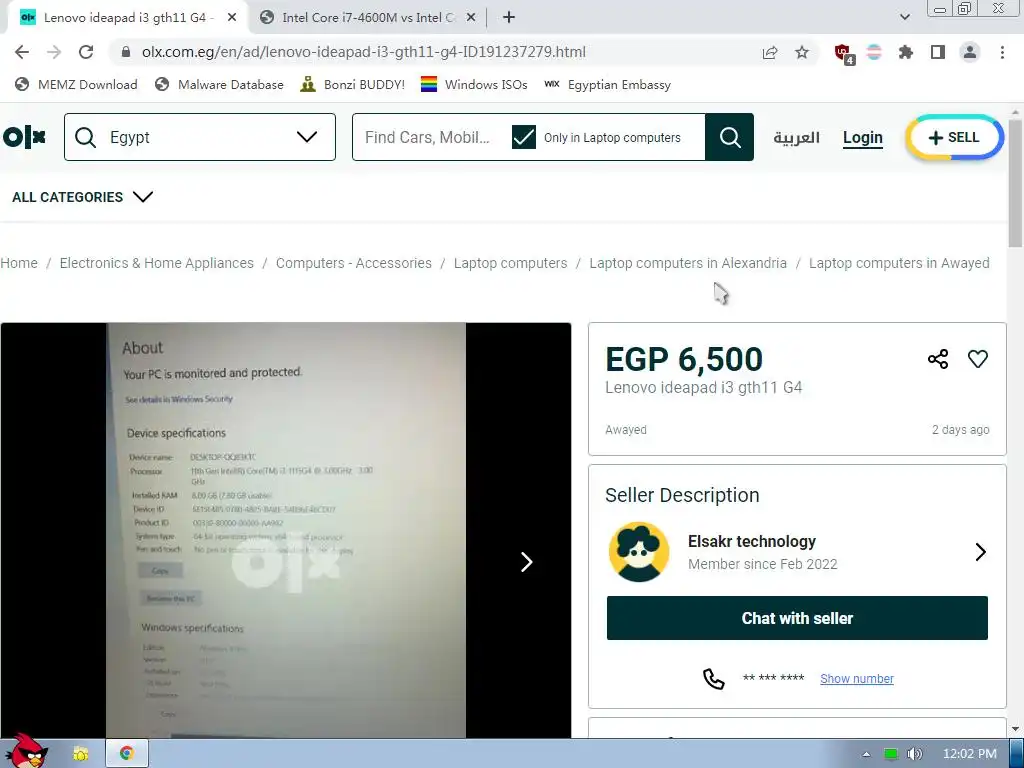Show the next photo with the right arrow
This screenshot has width=1024, height=768.
tap(526, 562)
